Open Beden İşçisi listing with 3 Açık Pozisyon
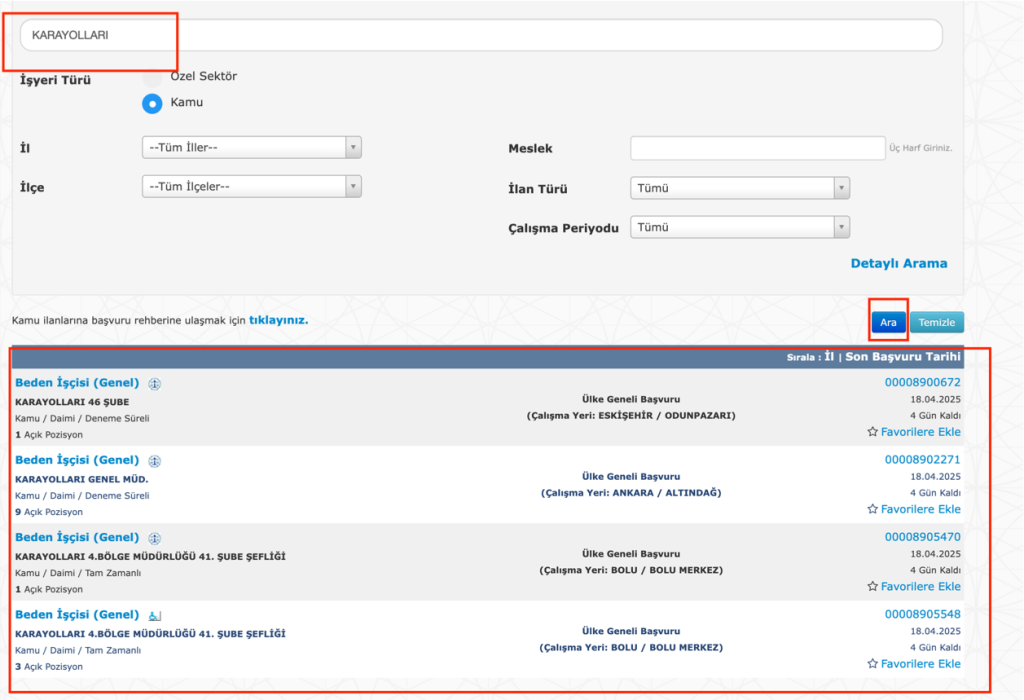Image resolution: width=1024 pixels, height=700 pixels. pyautogui.click(x=77, y=614)
